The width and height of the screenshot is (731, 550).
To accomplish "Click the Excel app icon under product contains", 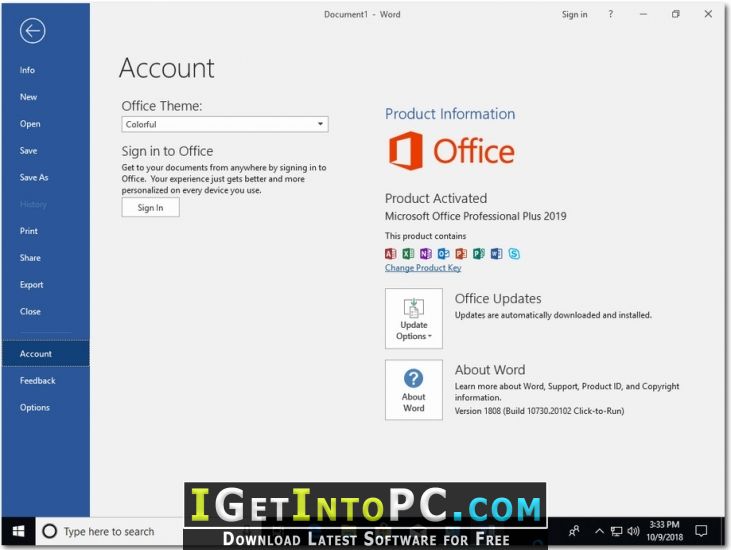I will tap(408, 254).
